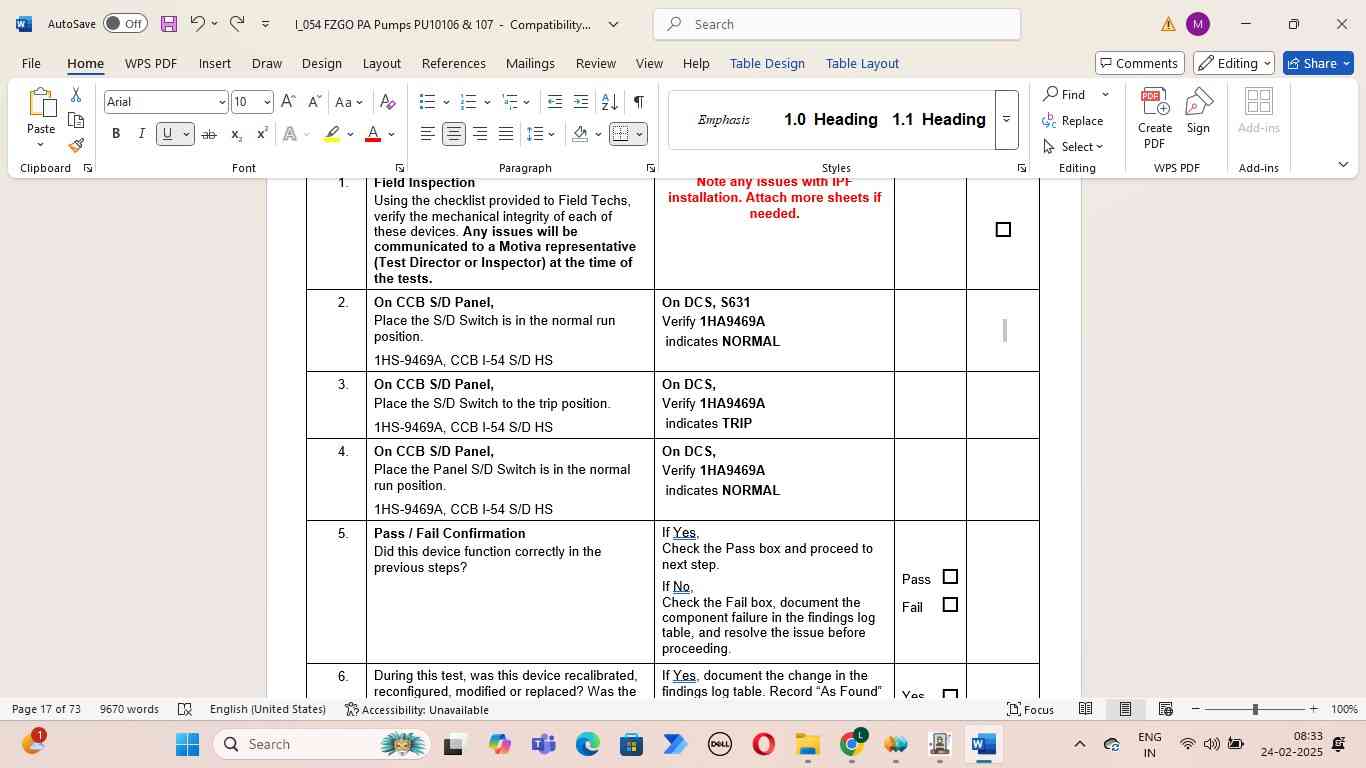Justify paragraph text
Image resolution: width=1366 pixels, height=768 pixels.
(506, 134)
